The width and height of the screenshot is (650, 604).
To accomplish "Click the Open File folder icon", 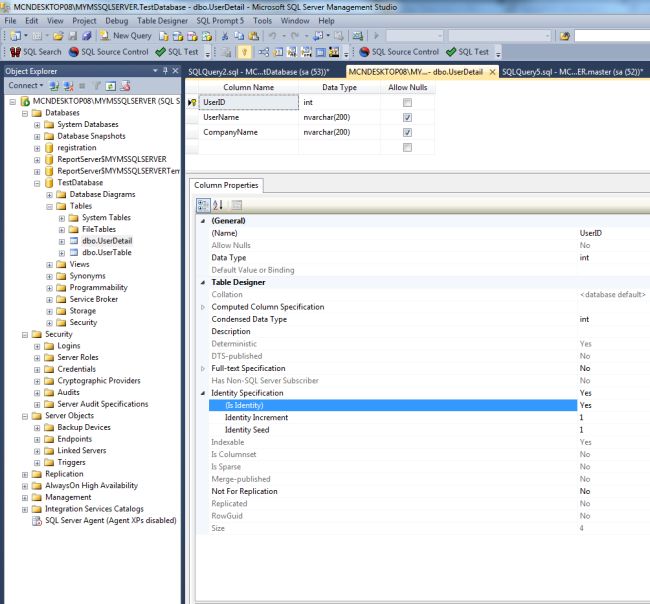I will 58,36.
